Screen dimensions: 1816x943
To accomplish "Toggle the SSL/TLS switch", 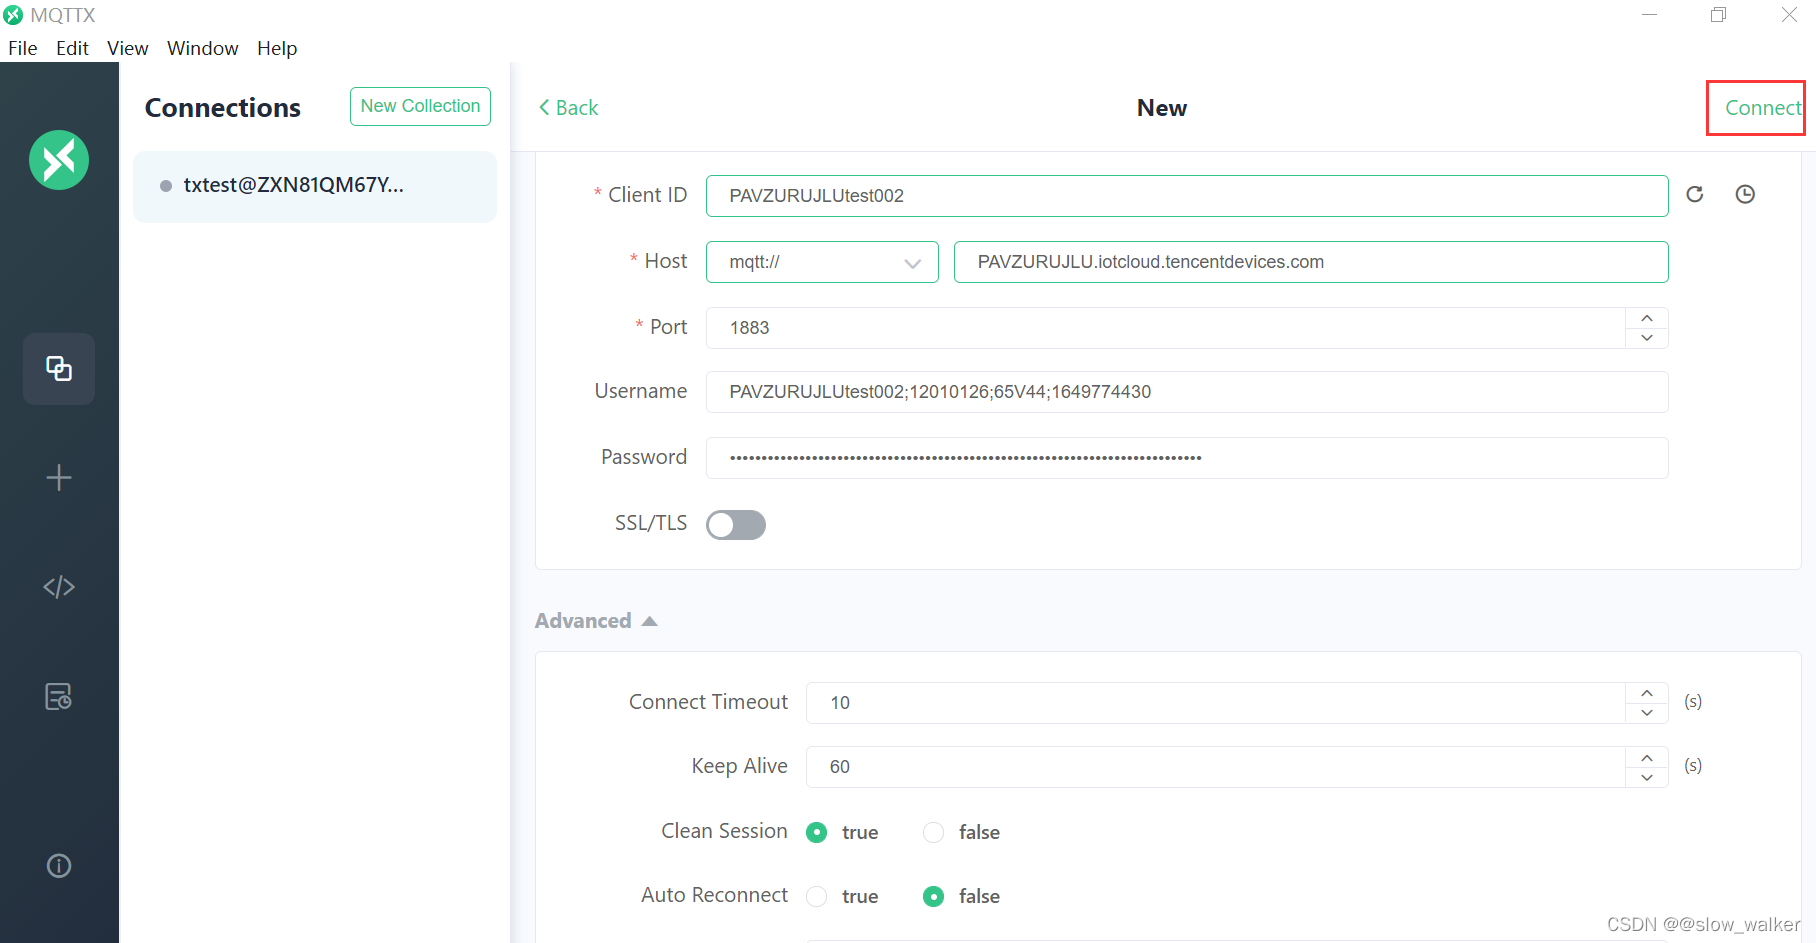I will pos(736,525).
